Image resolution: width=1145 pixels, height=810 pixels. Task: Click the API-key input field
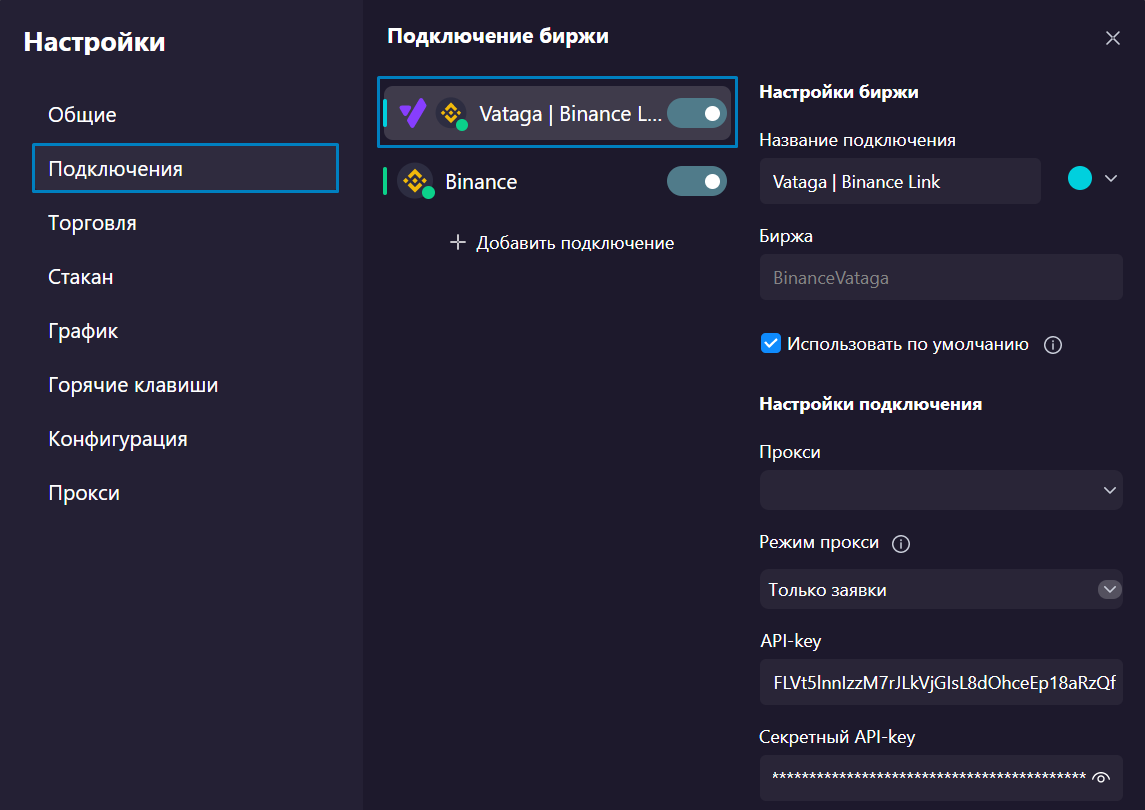[941, 682]
